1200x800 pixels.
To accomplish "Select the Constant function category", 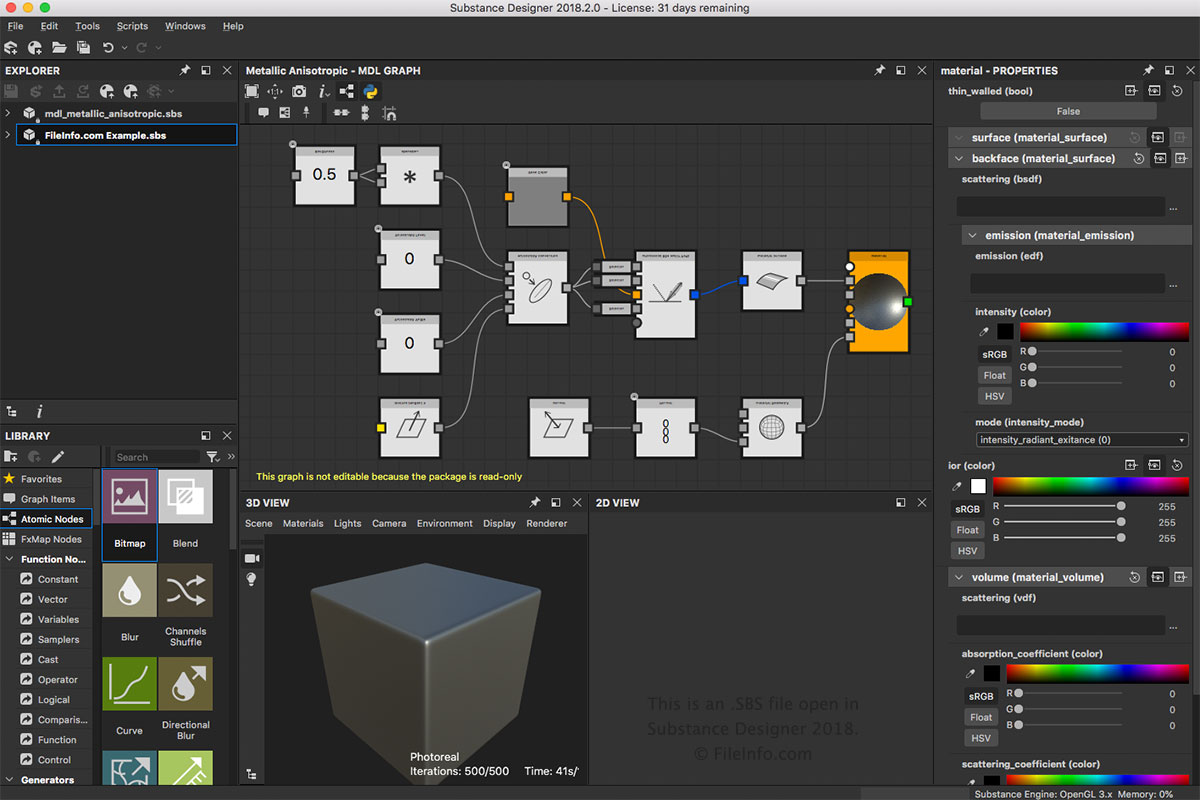I will [58, 579].
